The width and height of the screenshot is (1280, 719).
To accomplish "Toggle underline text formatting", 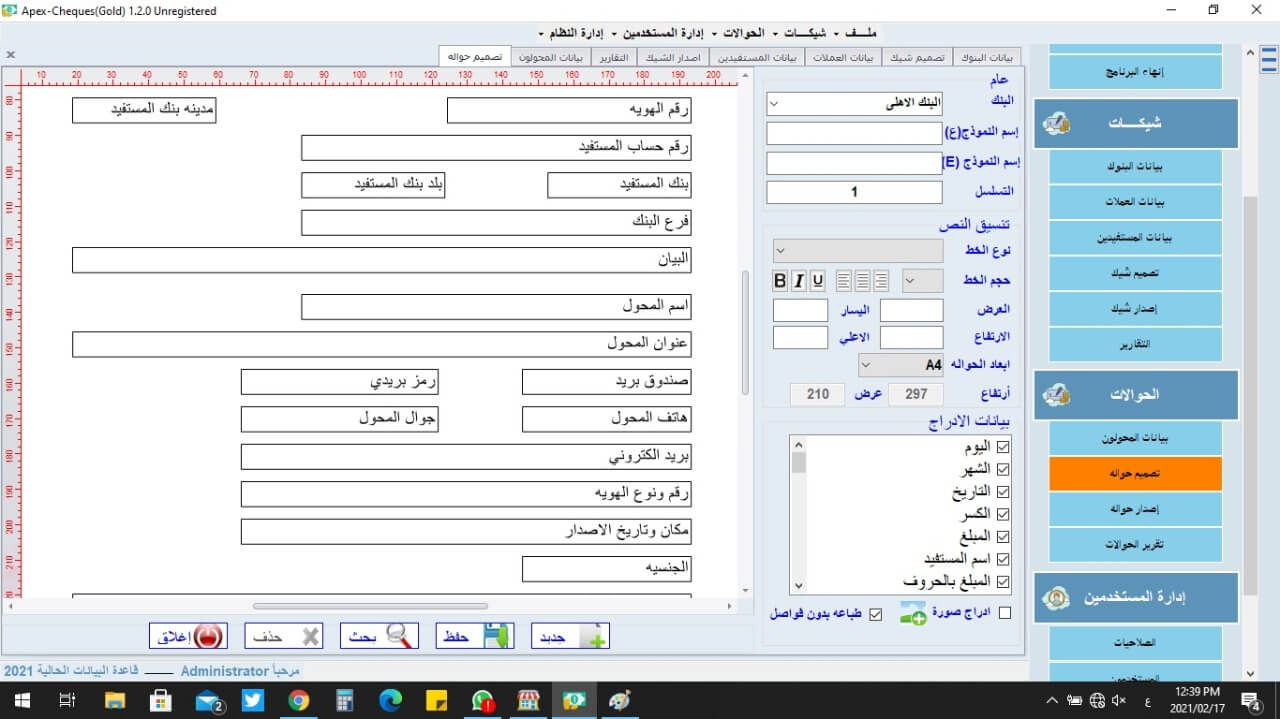I will click(x=818, y=281).
